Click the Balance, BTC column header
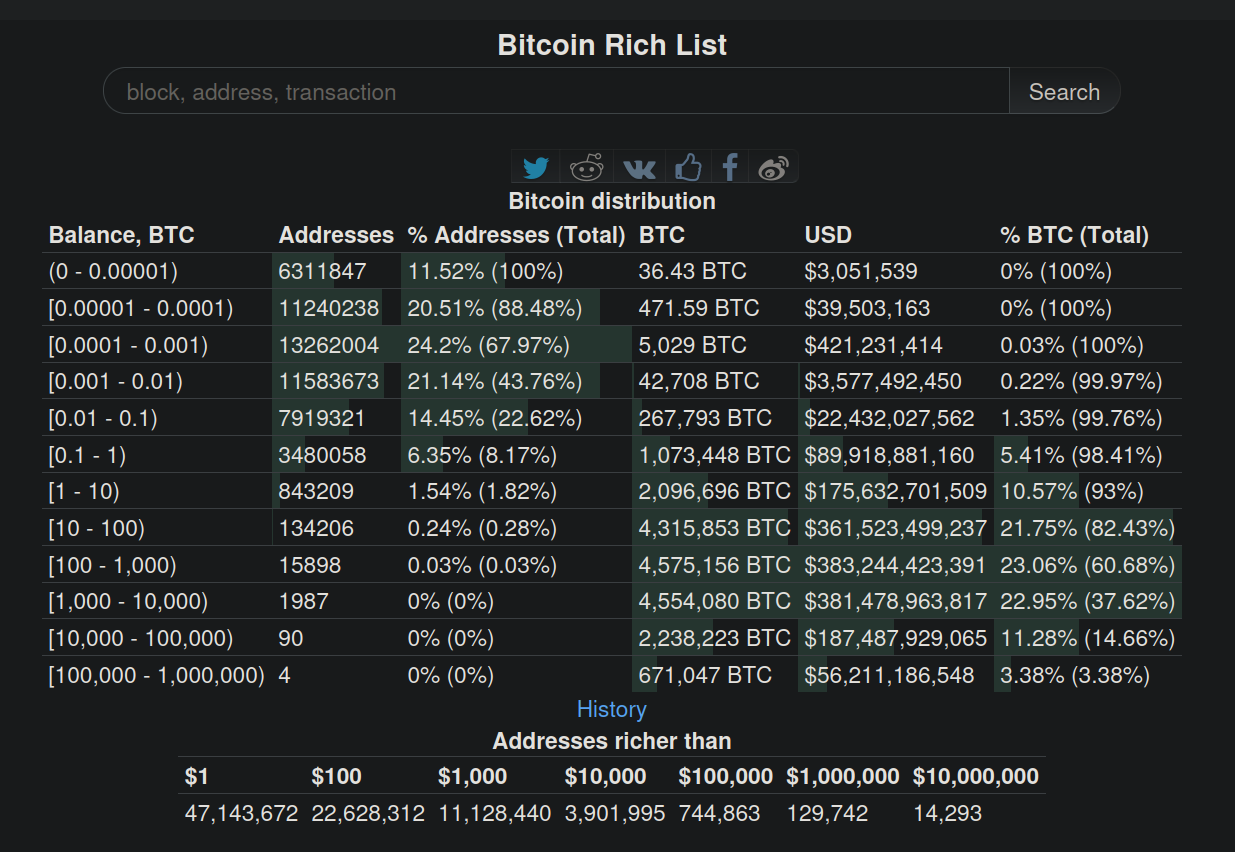Viewport: 1235px width, 852px height. point(122,235)
